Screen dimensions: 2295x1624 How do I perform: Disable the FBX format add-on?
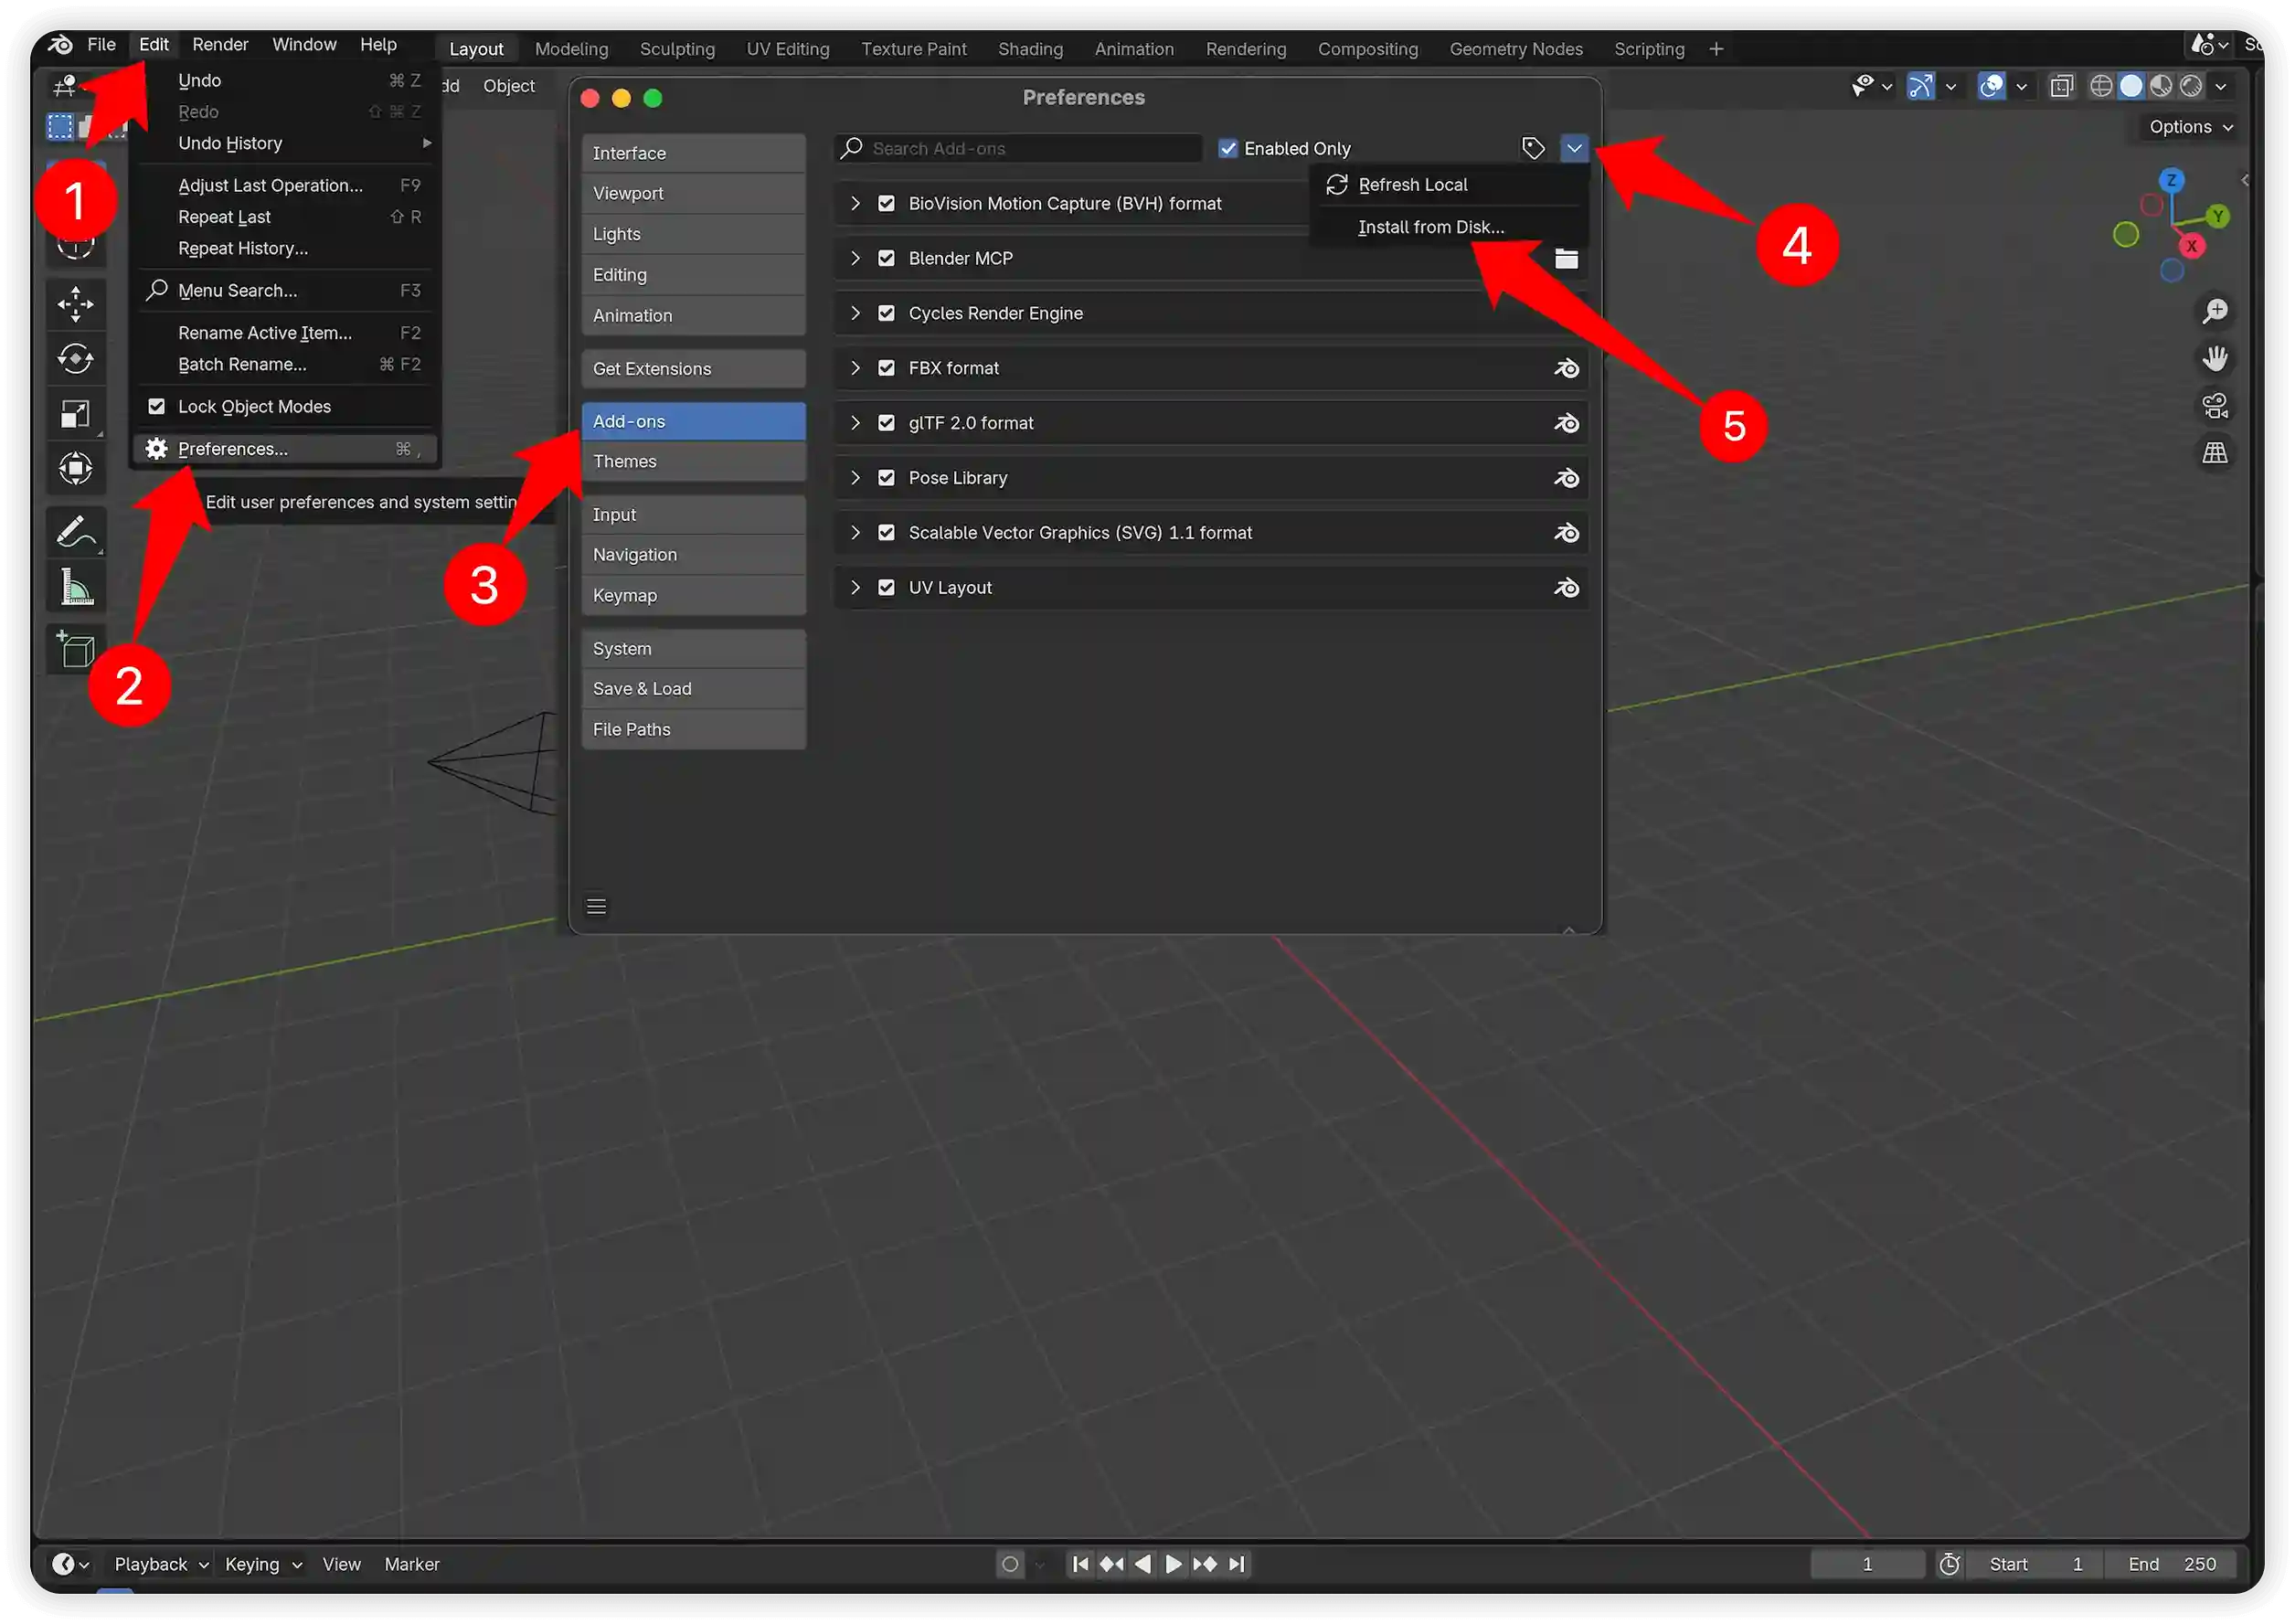887,367
